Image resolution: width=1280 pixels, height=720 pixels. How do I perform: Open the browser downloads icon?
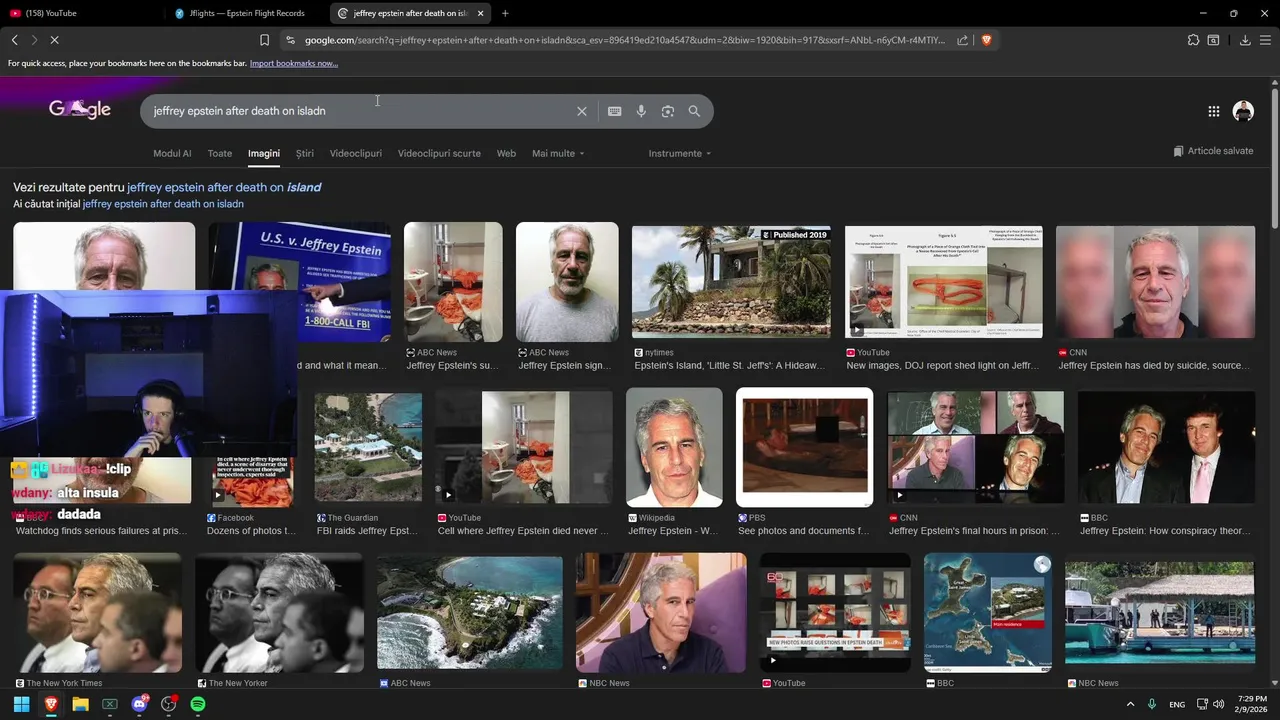pos(1245,40)
